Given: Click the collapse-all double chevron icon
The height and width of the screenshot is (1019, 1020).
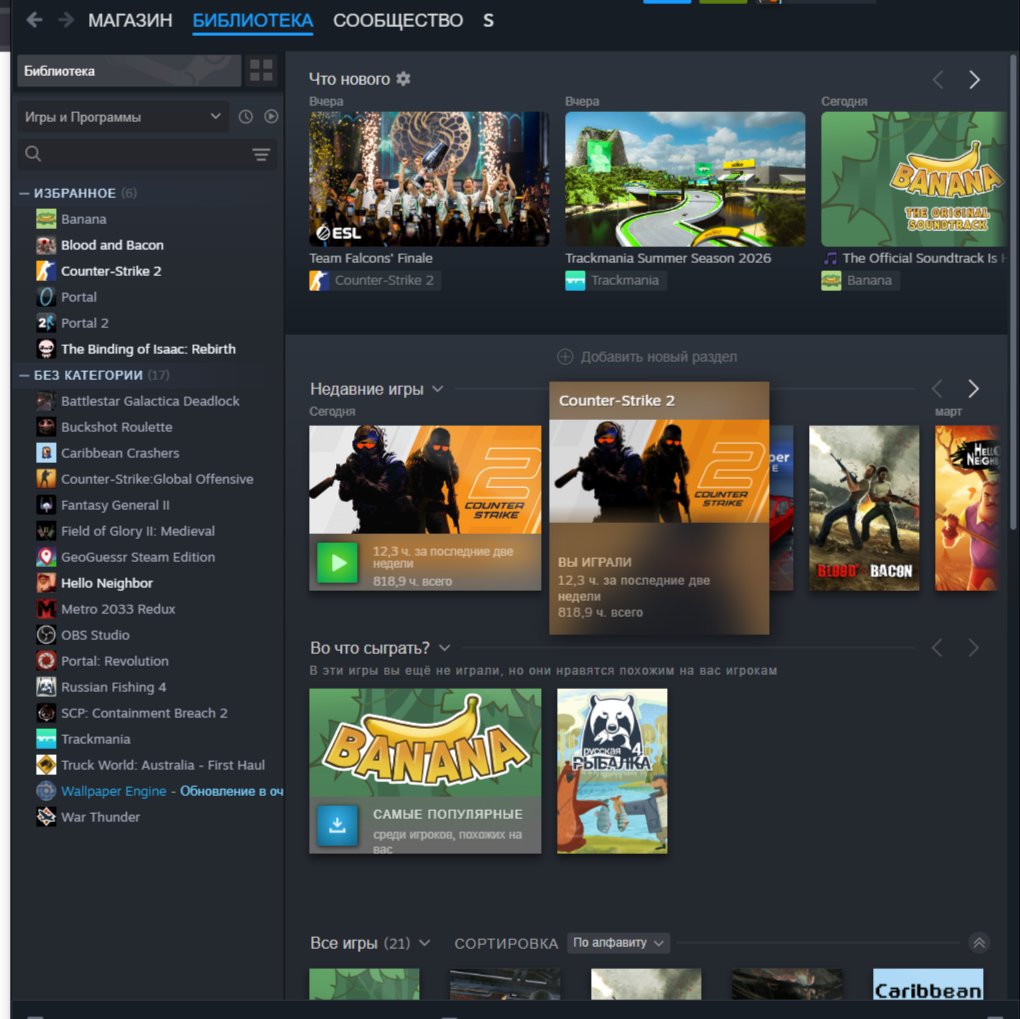Looking at the screenshot, I should (x=979, y=942).
